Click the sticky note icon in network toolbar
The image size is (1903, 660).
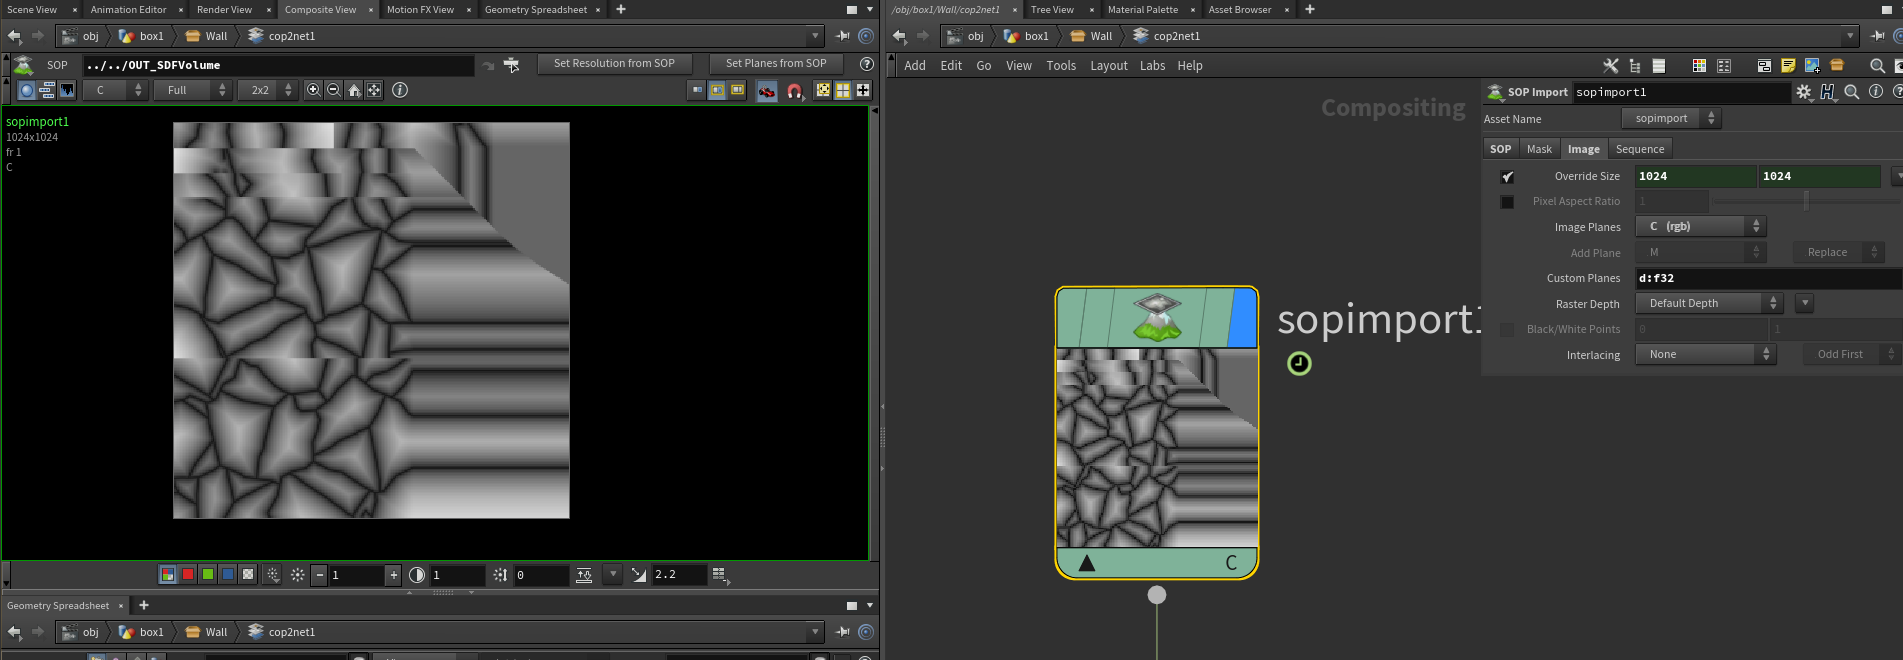[1788, 66]
